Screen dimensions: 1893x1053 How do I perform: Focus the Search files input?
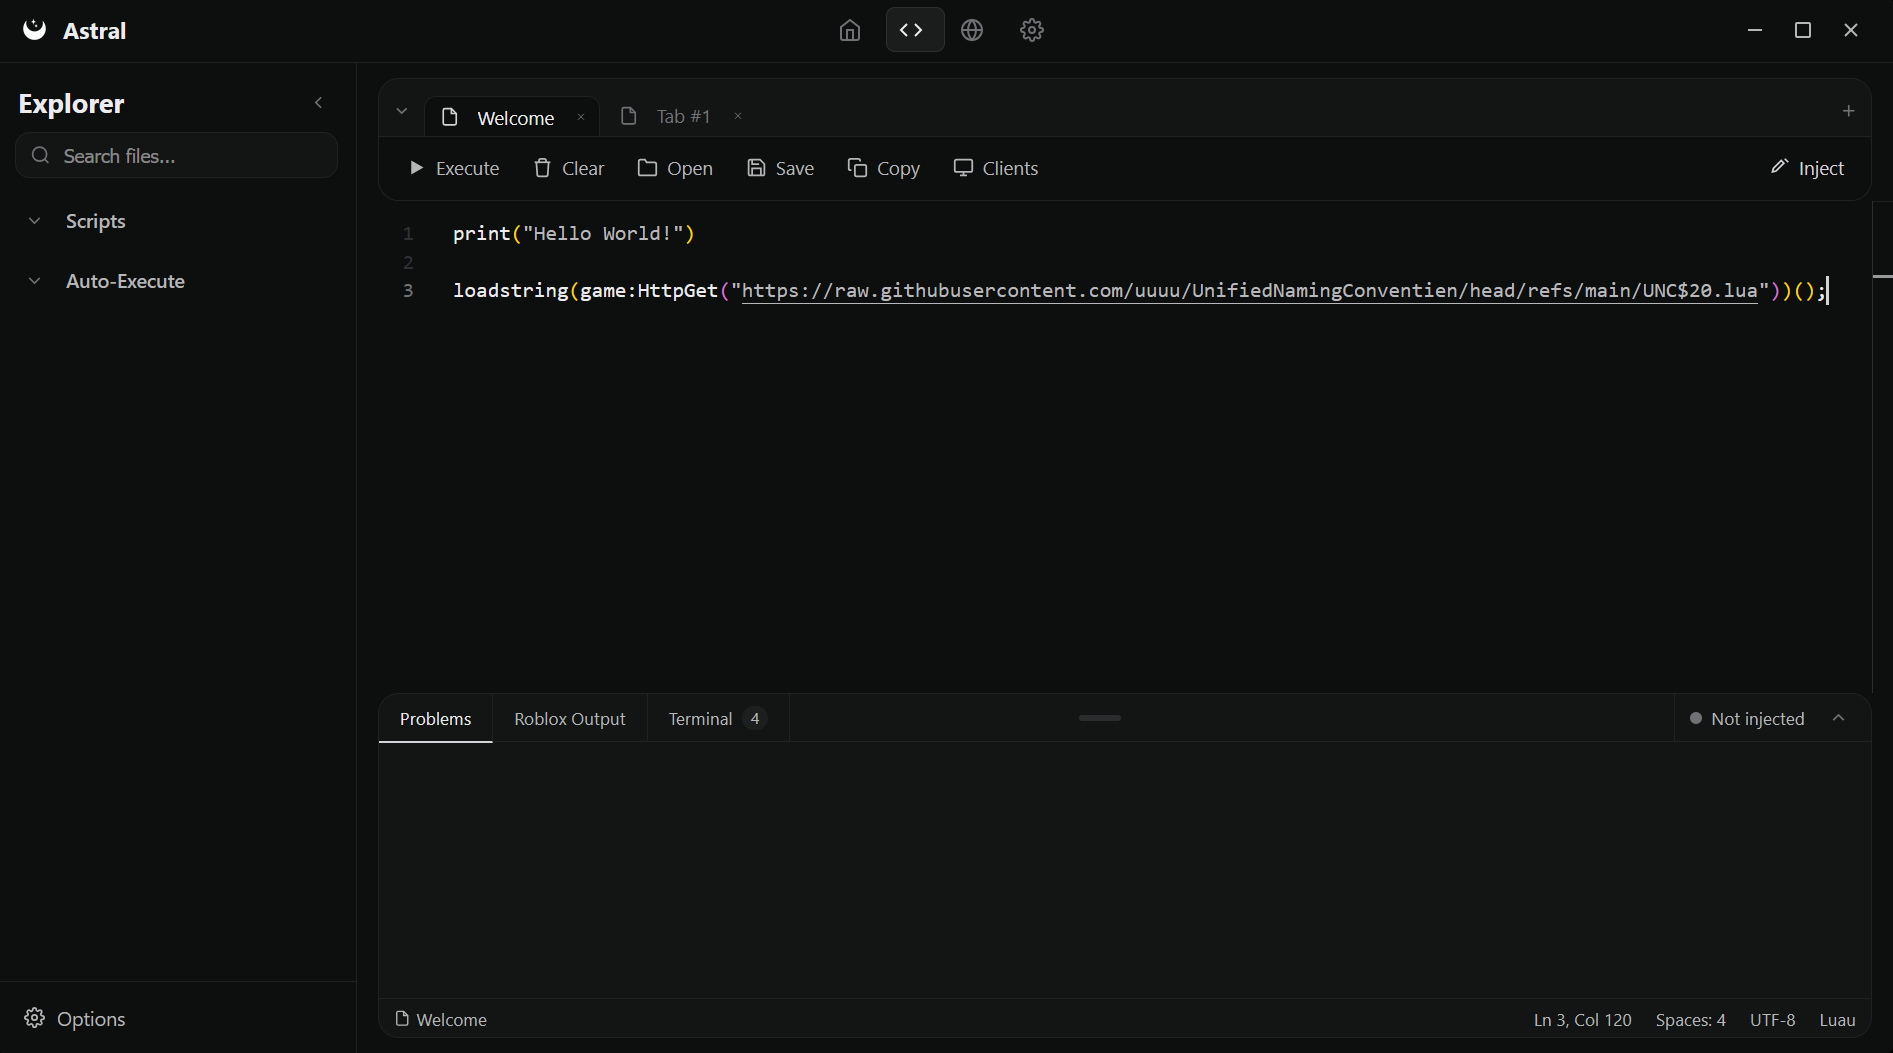(x=177, y=156)
